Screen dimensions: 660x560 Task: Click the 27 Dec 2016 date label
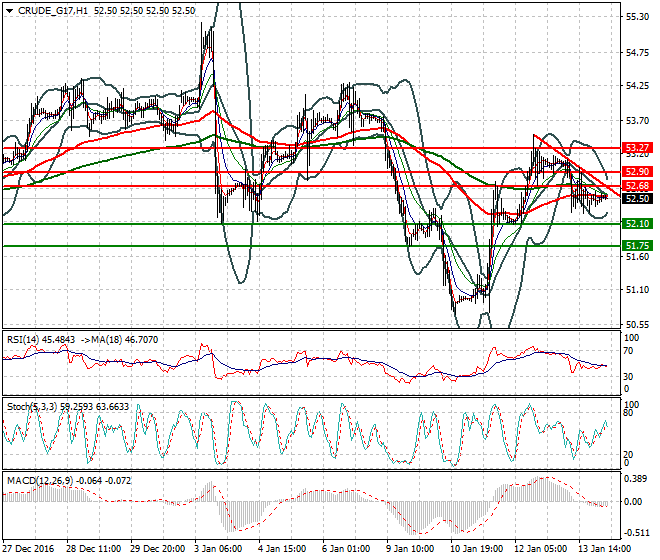[28, 549]
